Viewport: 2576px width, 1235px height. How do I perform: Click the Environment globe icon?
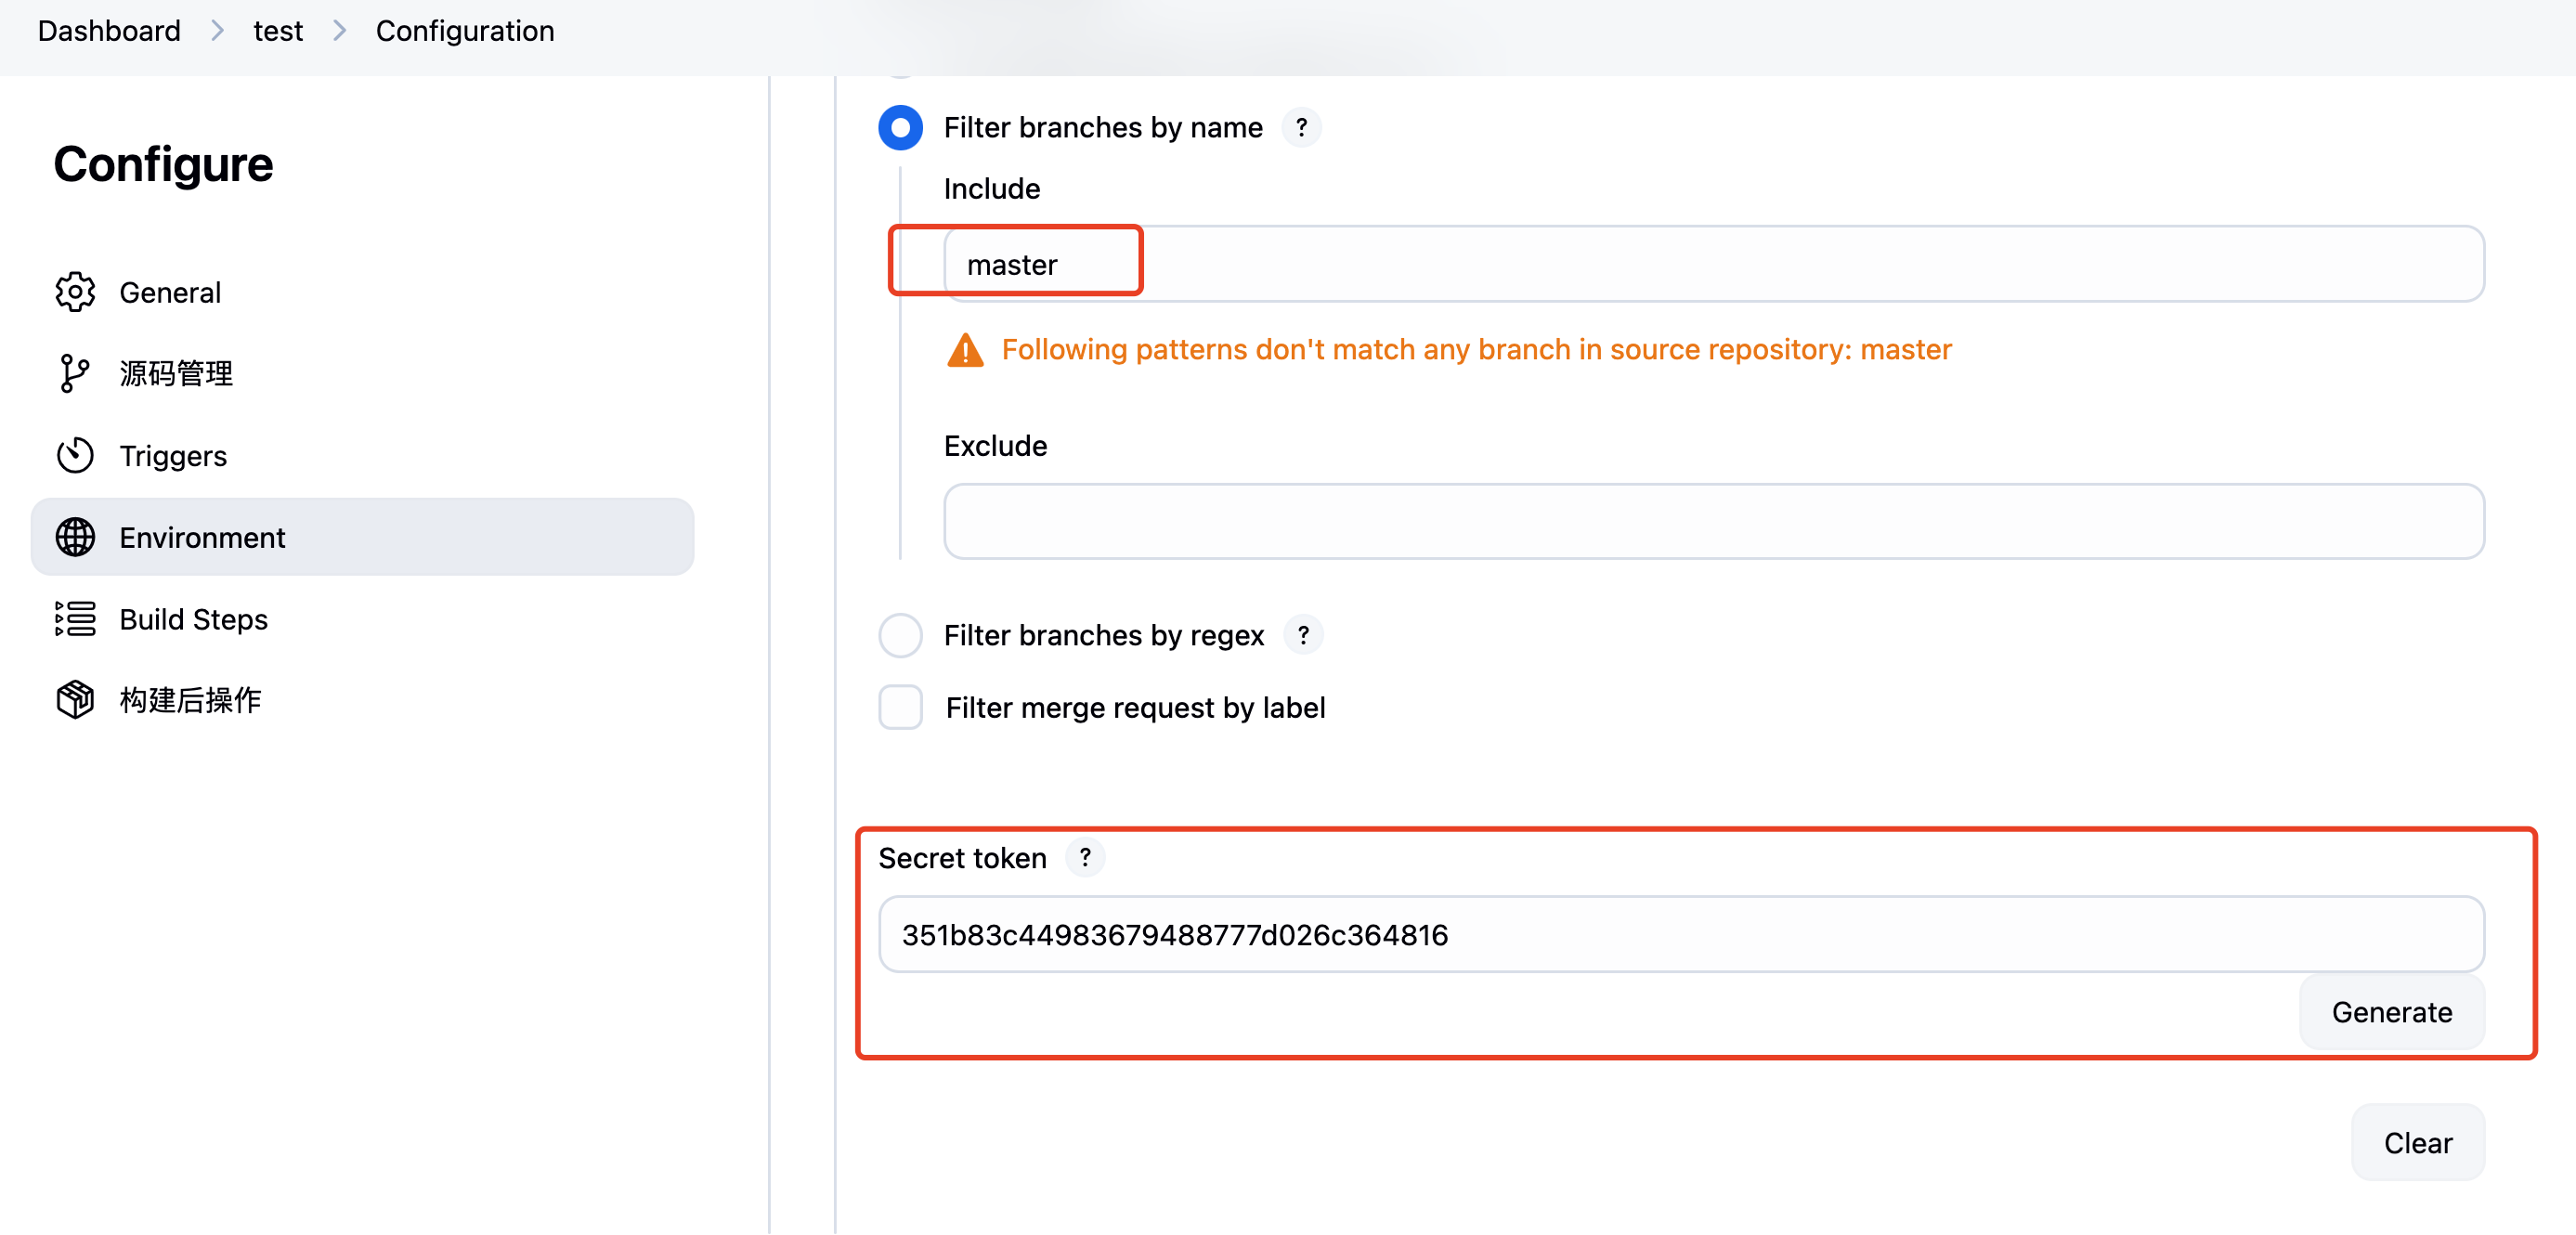pos(76,537)
